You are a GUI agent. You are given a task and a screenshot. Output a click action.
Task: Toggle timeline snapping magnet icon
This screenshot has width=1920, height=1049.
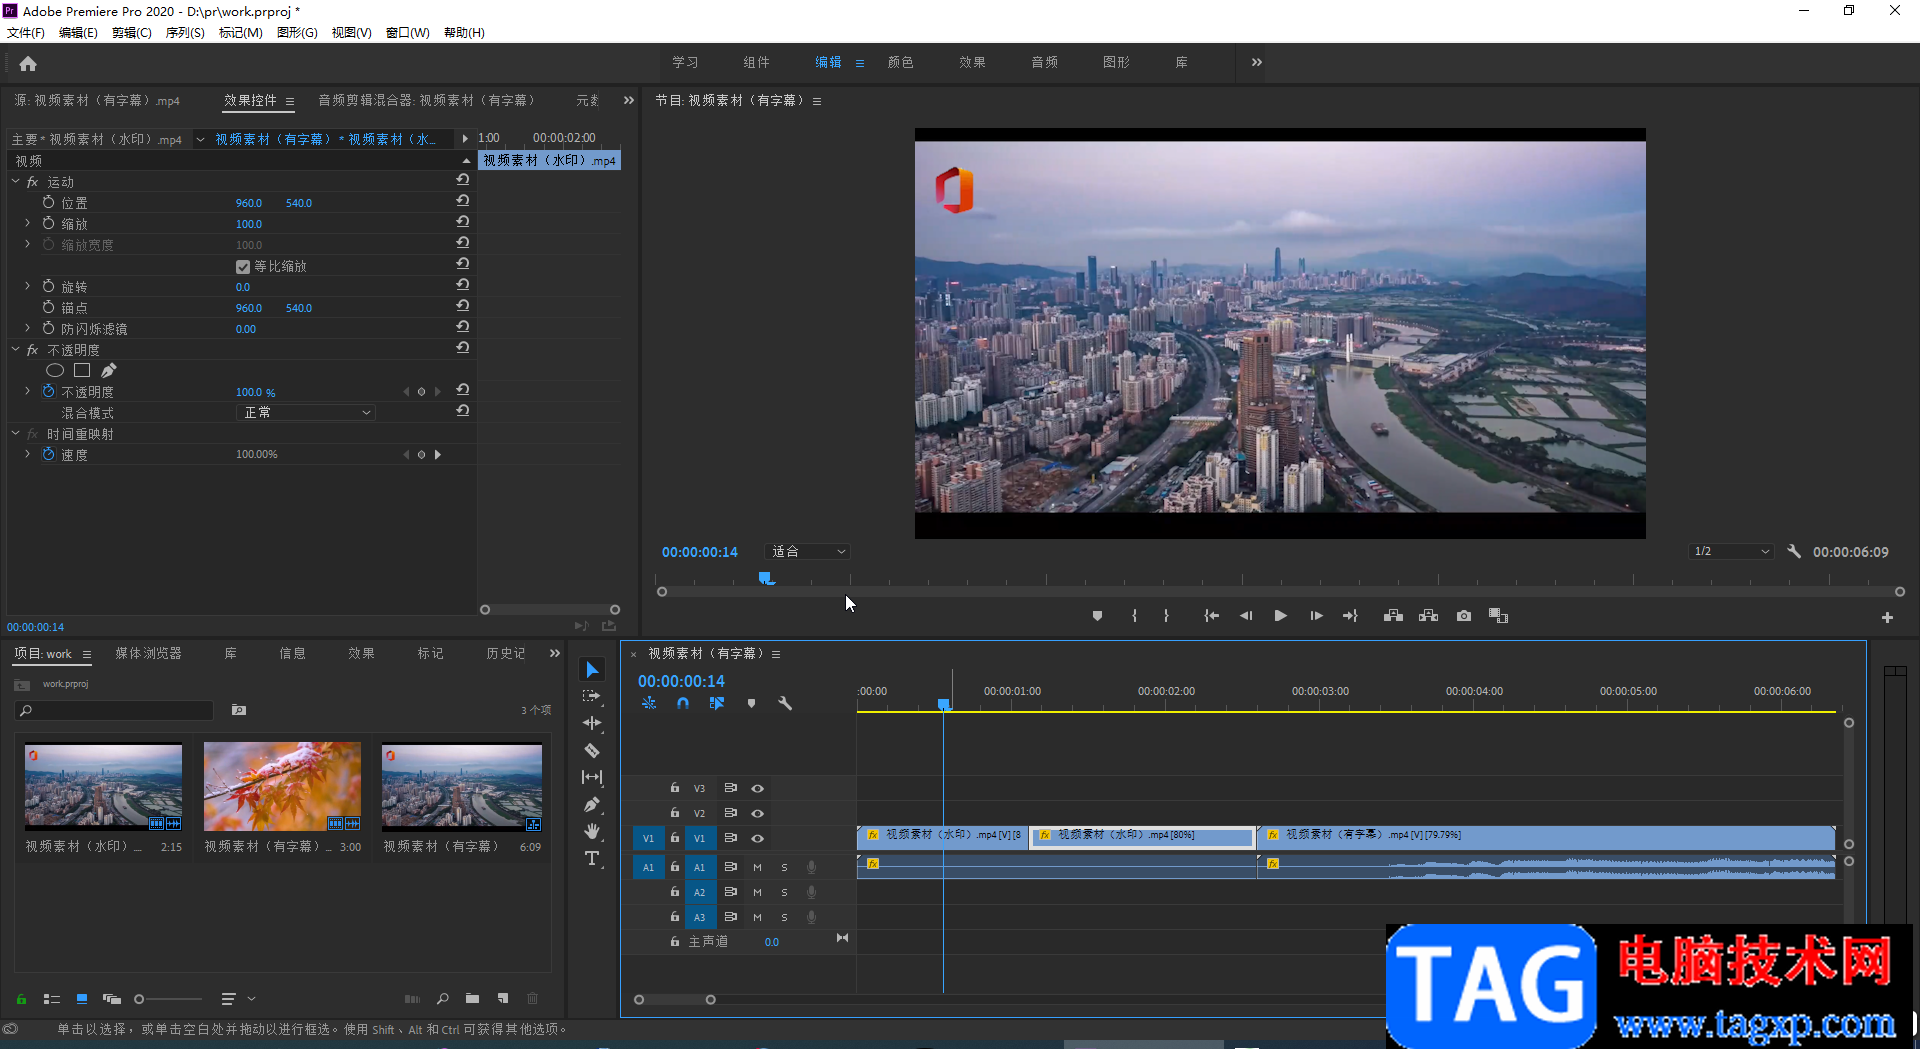(x=683, y=703)
